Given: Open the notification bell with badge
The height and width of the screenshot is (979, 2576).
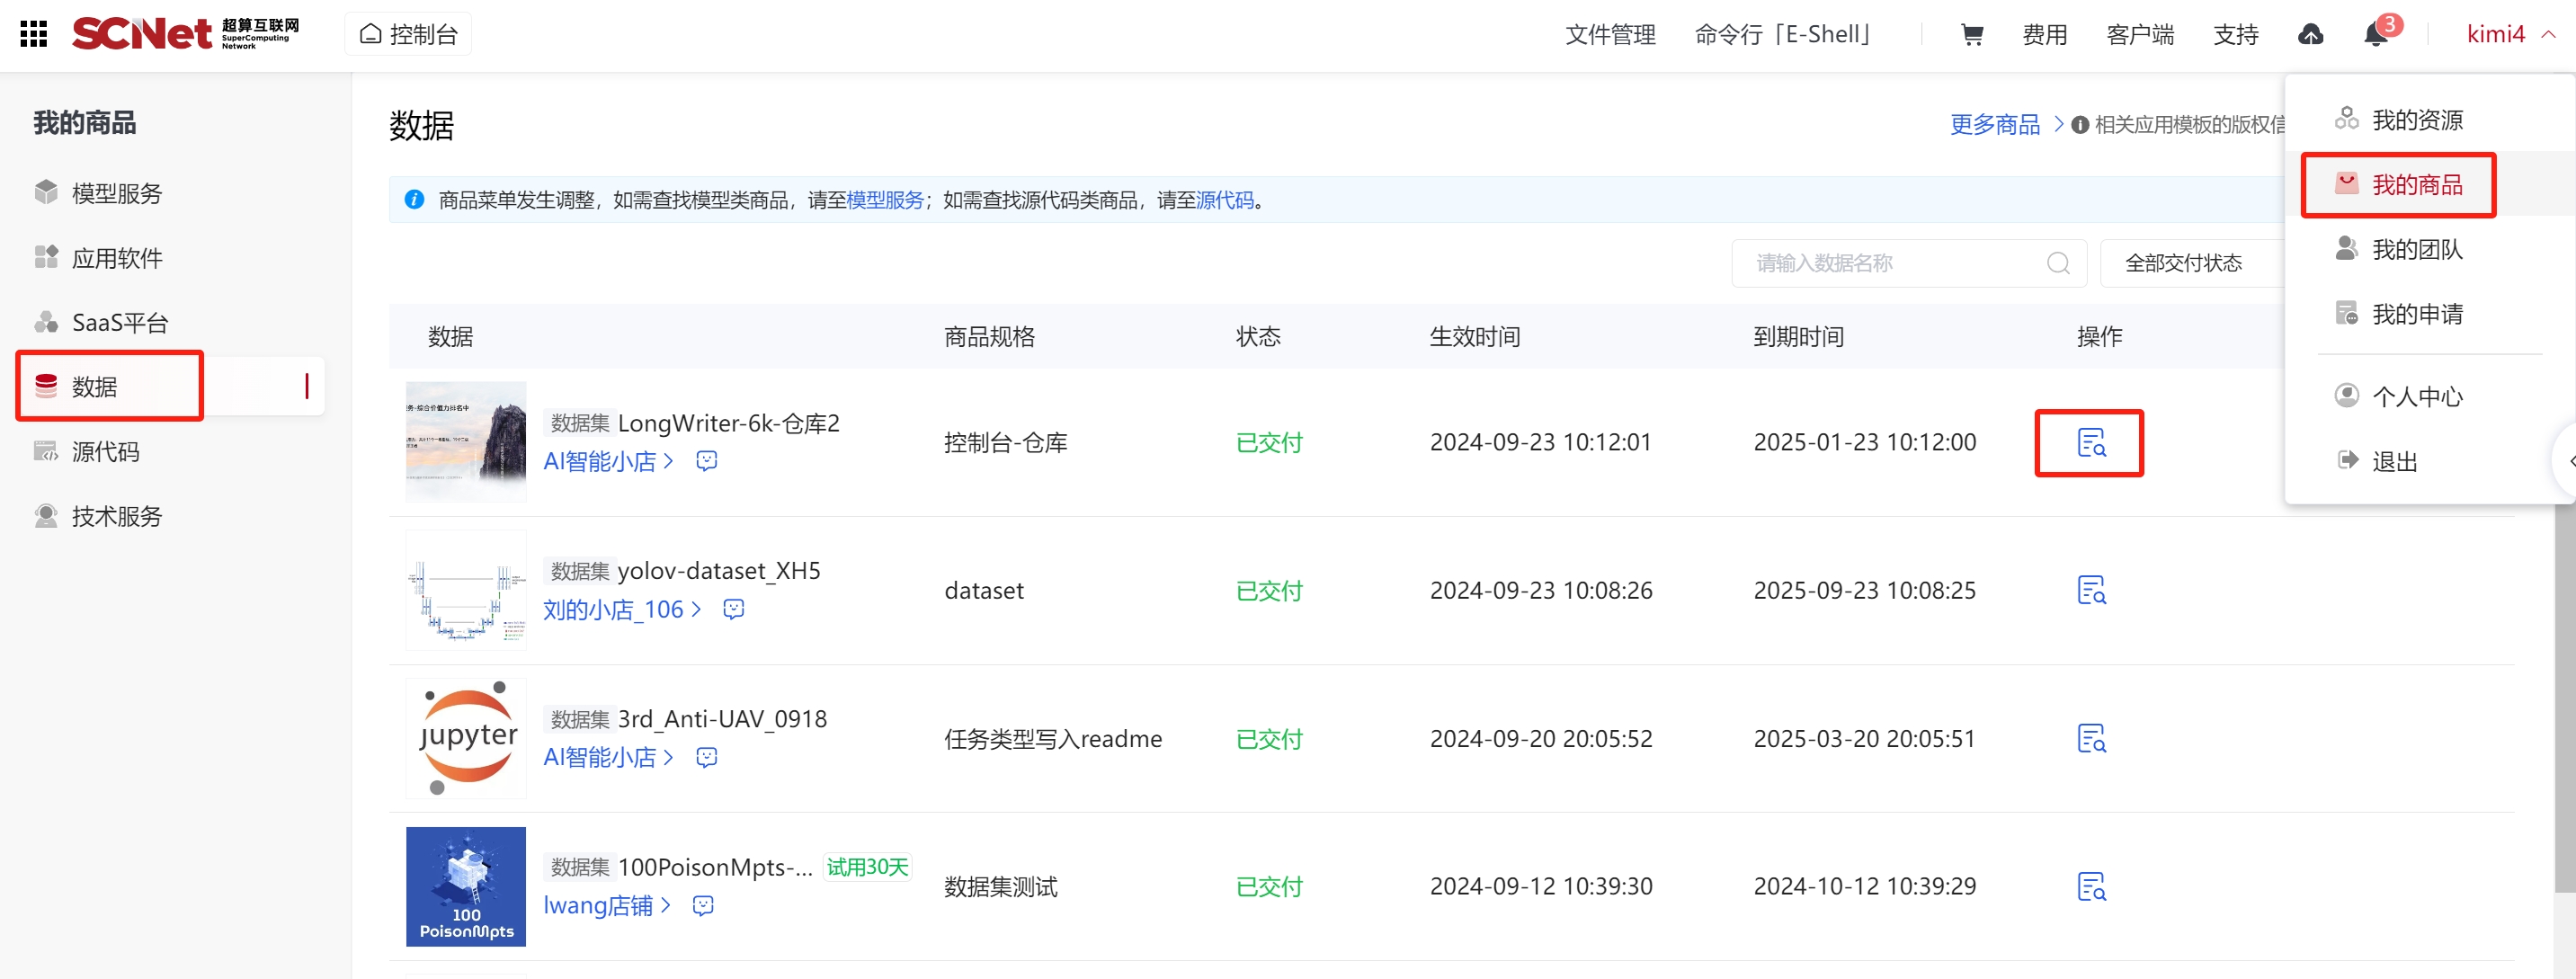Looking at the screenshot, I should [x=2376, y=34].
